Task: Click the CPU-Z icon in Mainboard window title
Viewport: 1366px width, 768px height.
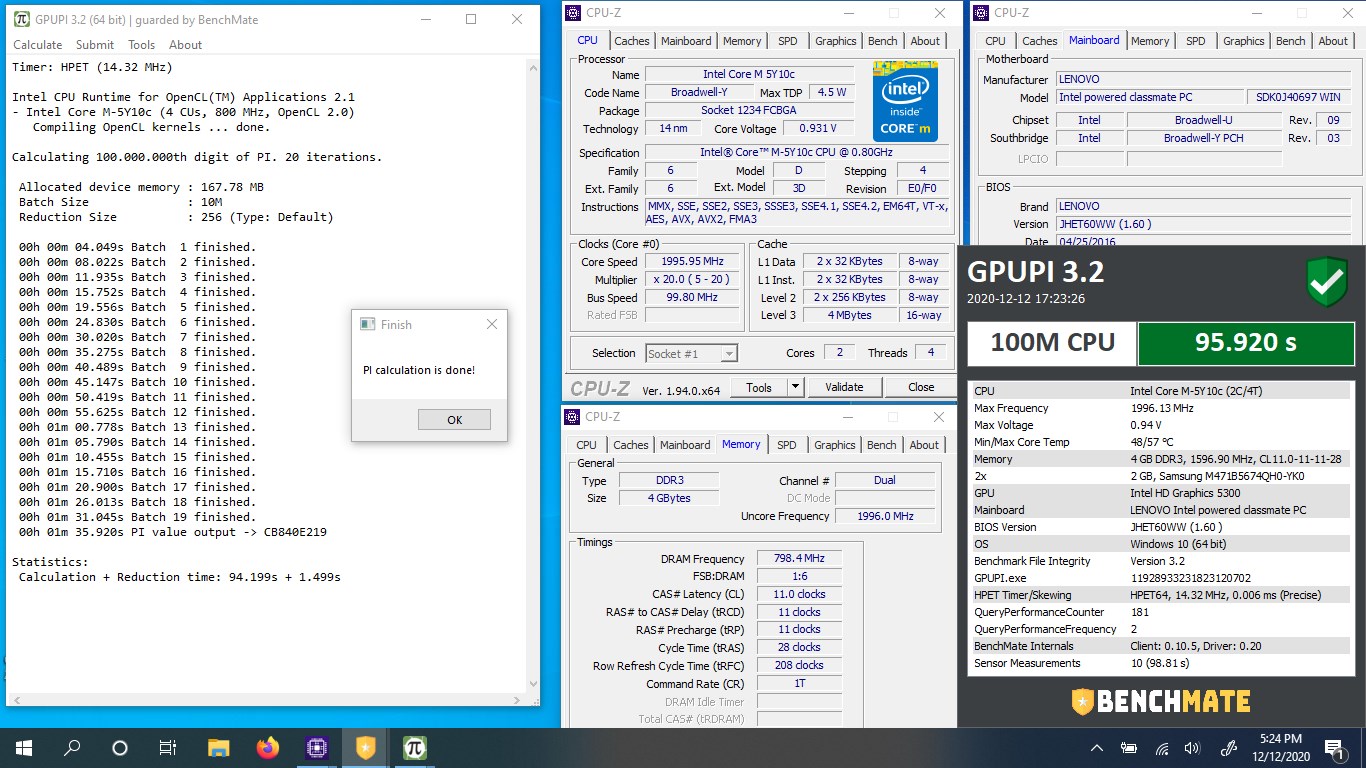Action: [x=981, y=13]
